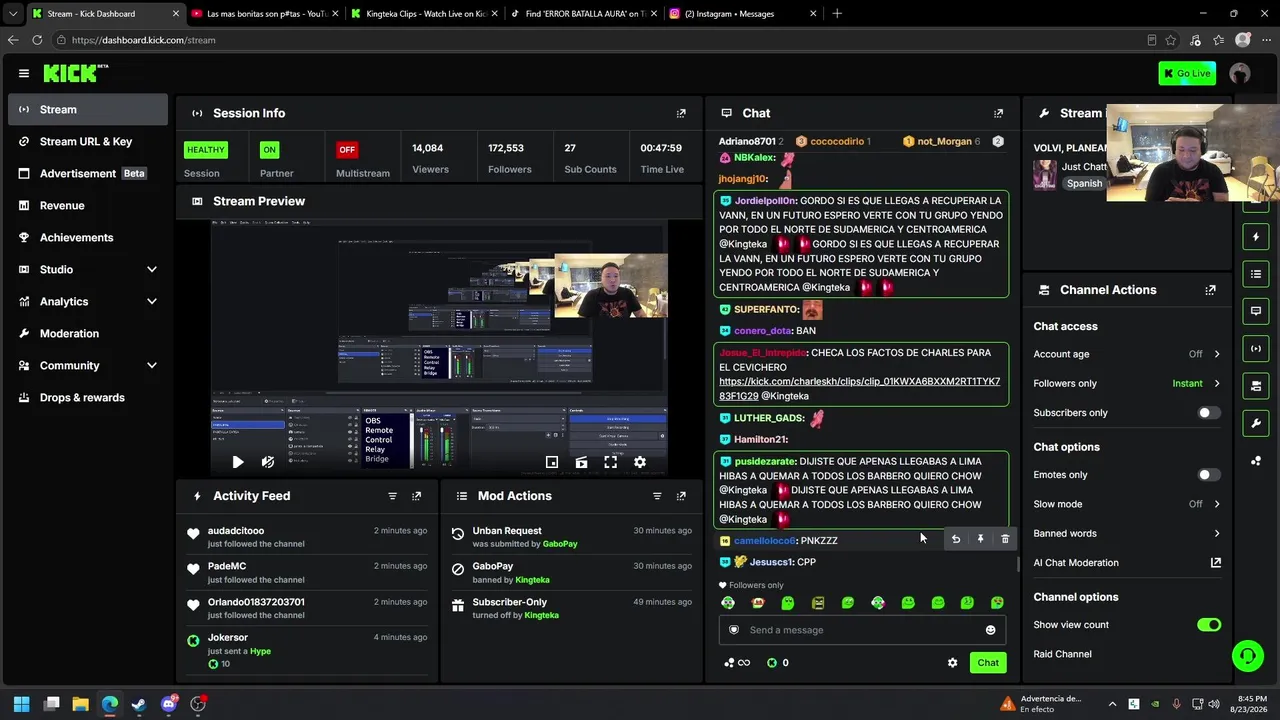Open the emoji picker in chat input
Image resolution: width=1280 pixels, height=720 pixels.
pos(990,630)
